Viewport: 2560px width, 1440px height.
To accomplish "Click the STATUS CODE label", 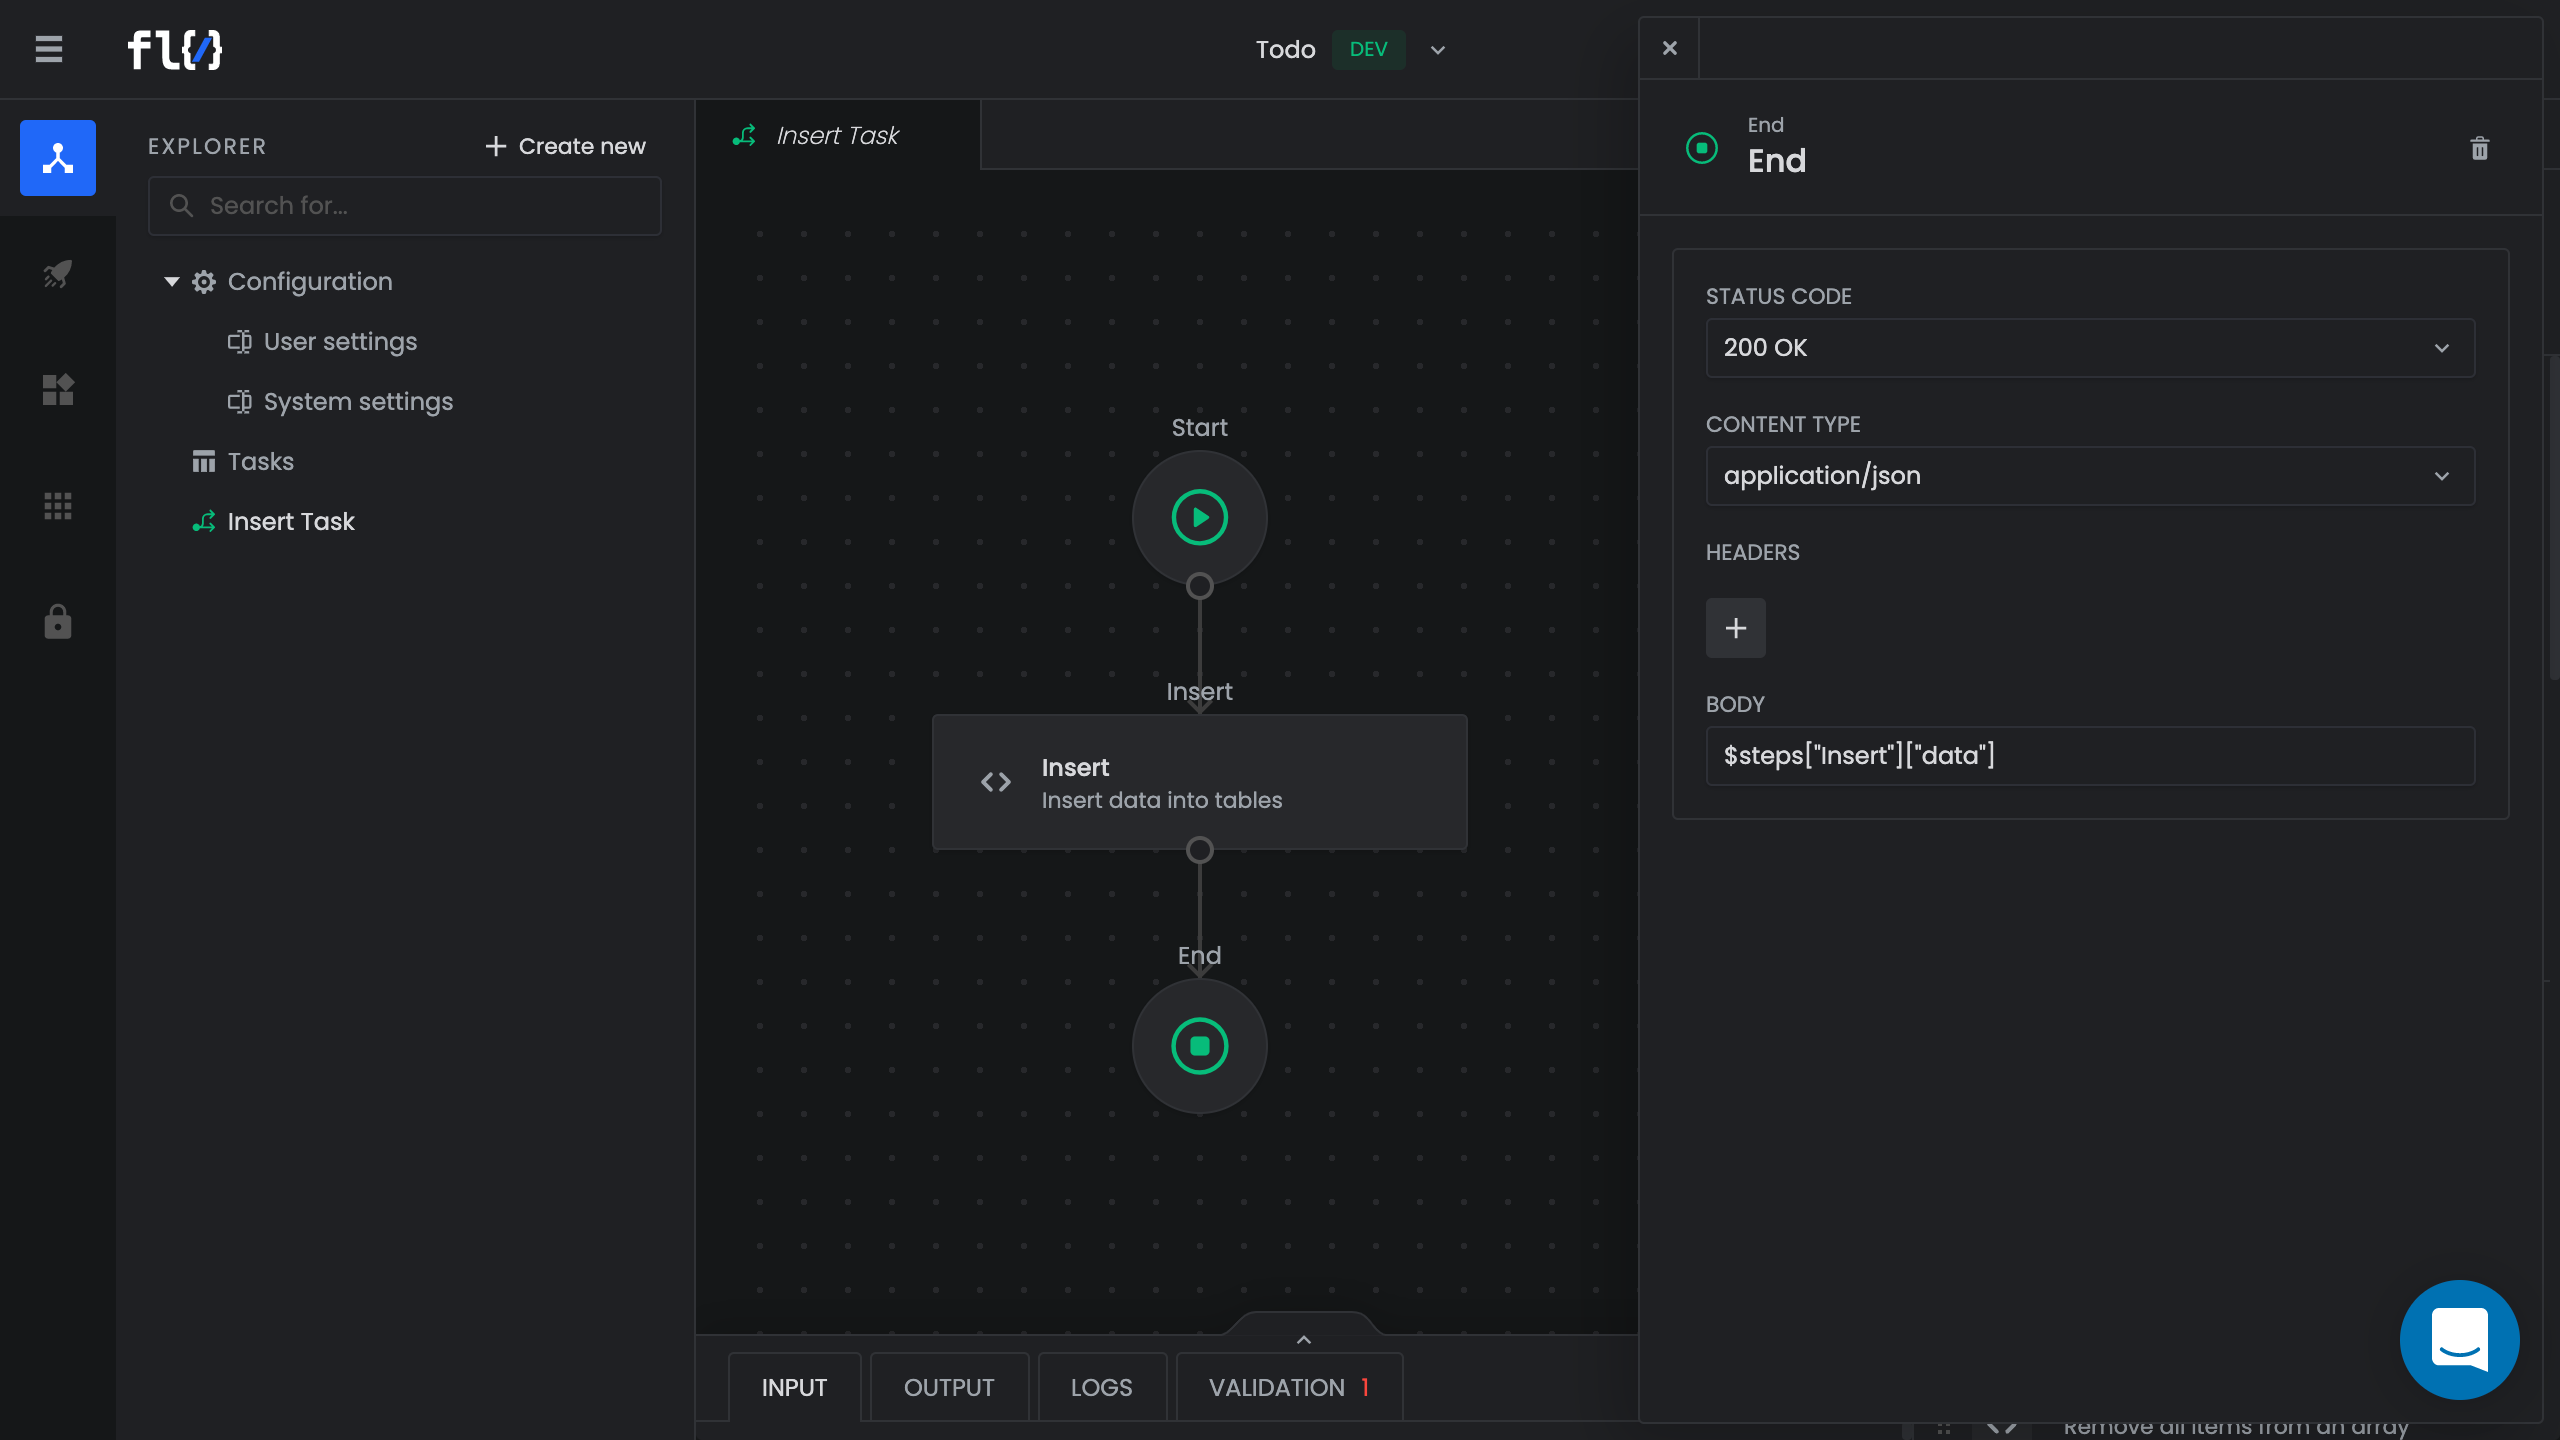I will point(1779,296).
